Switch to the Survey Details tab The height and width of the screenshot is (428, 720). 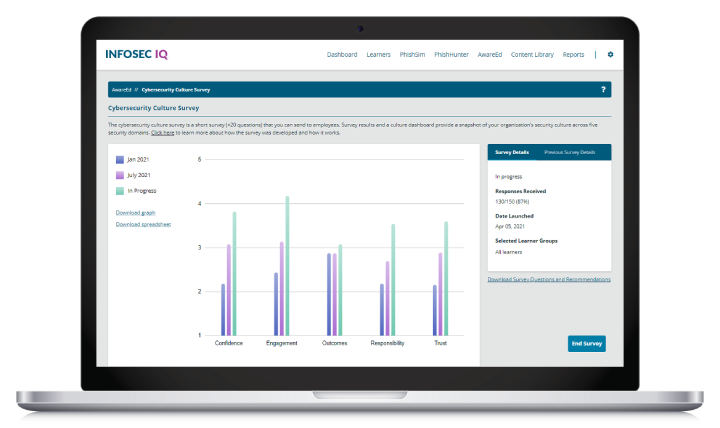(511, 152)
